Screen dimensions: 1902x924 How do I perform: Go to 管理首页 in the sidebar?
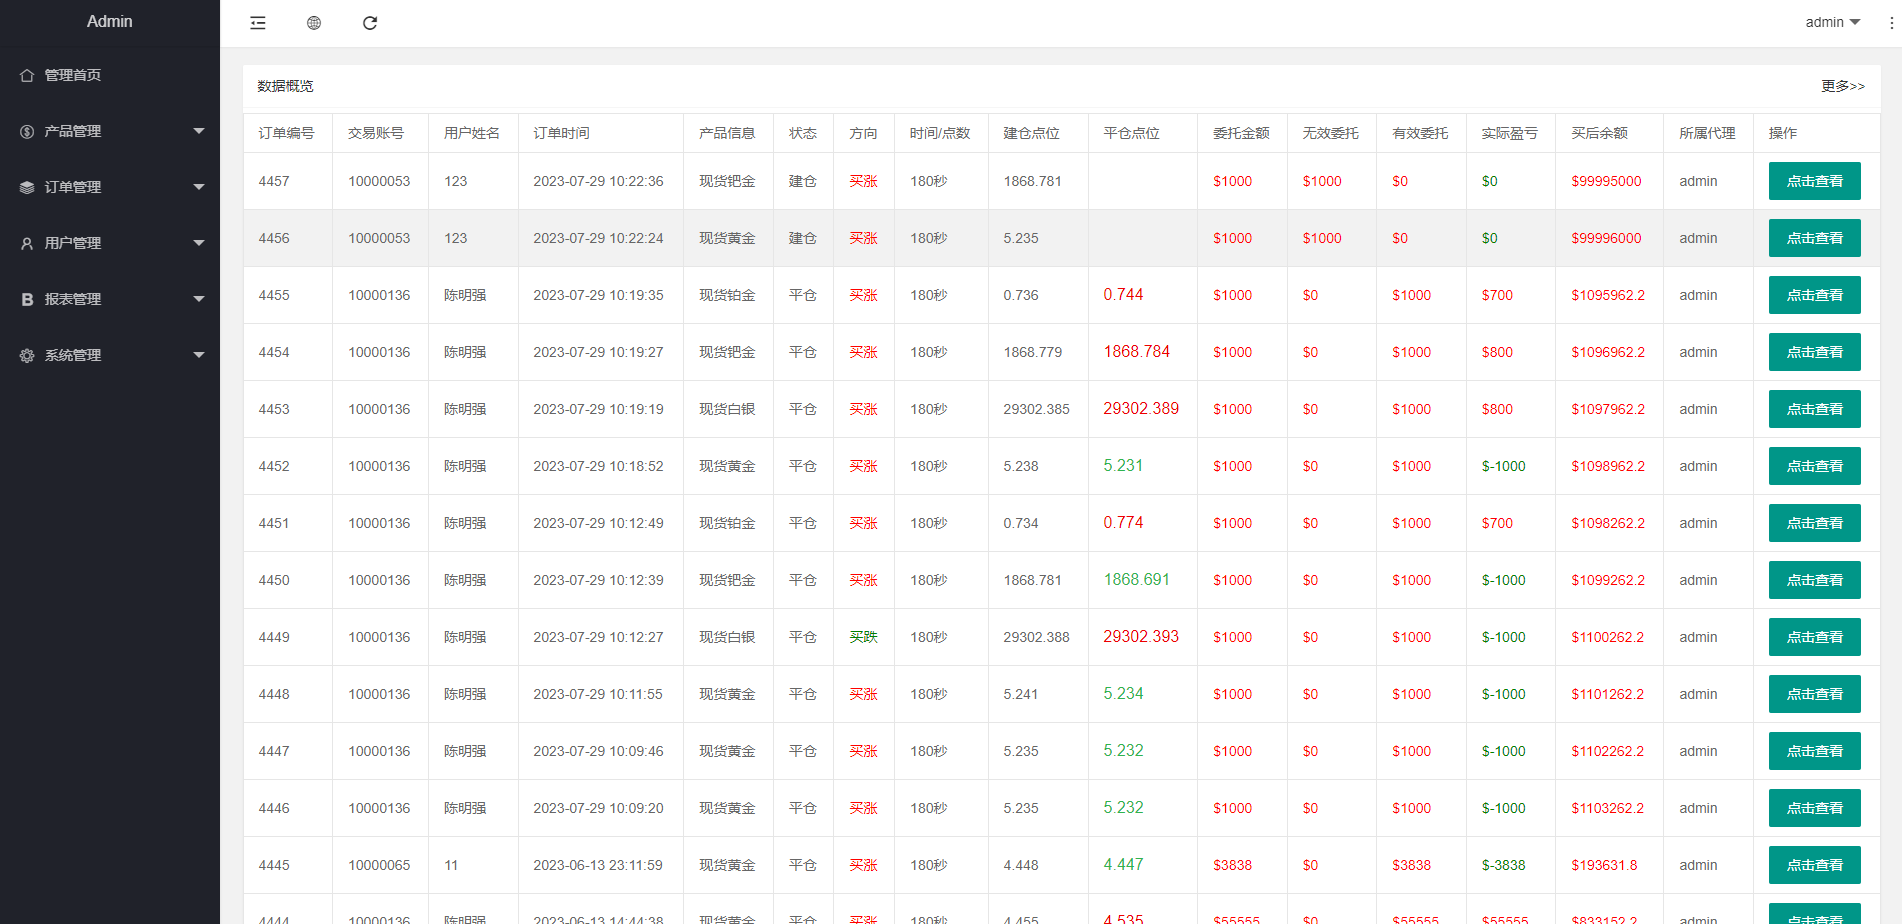(73, 75)
